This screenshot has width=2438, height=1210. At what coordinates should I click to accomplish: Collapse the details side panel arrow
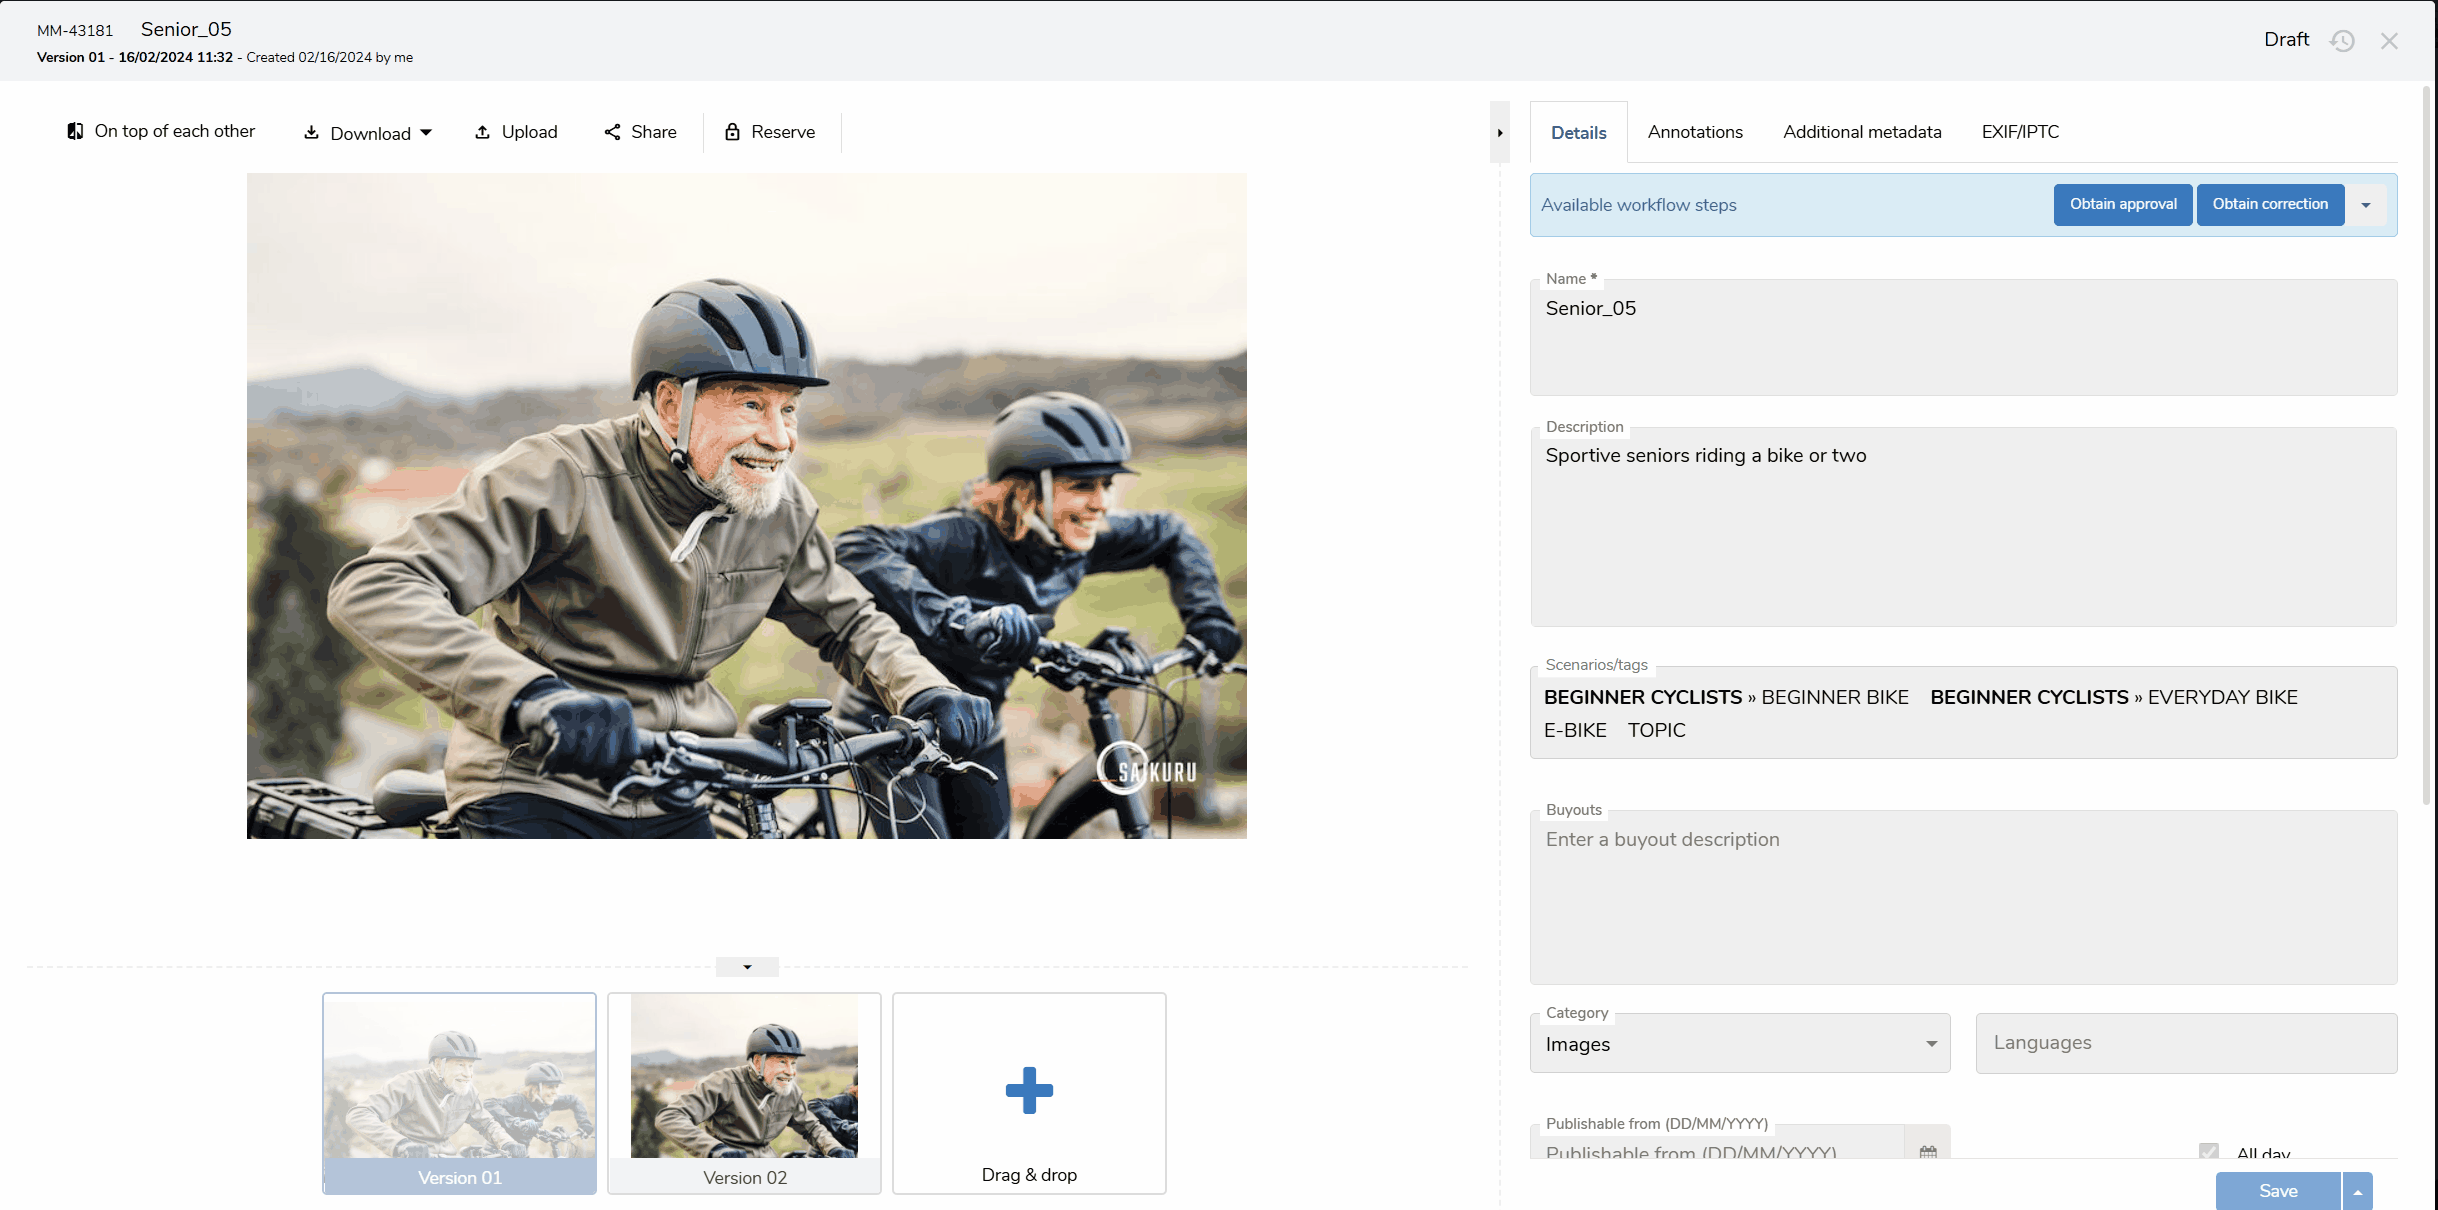click(1499, 133)
